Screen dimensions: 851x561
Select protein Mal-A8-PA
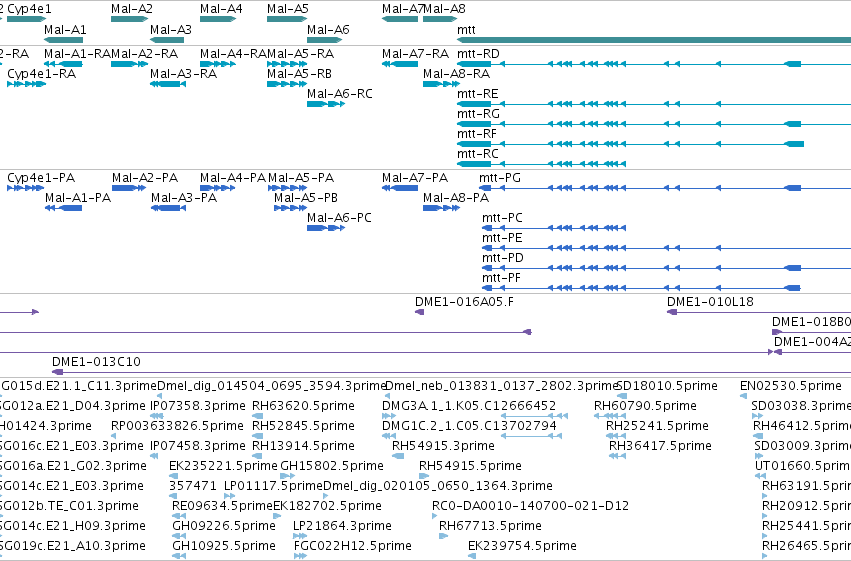[441, 208]
